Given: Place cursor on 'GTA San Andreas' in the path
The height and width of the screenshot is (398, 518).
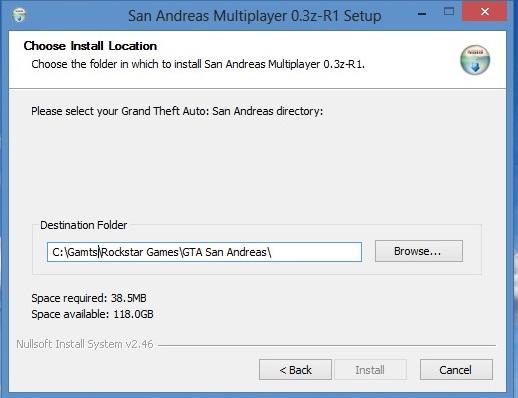Looking at the screenshot, I should [225, 252].
